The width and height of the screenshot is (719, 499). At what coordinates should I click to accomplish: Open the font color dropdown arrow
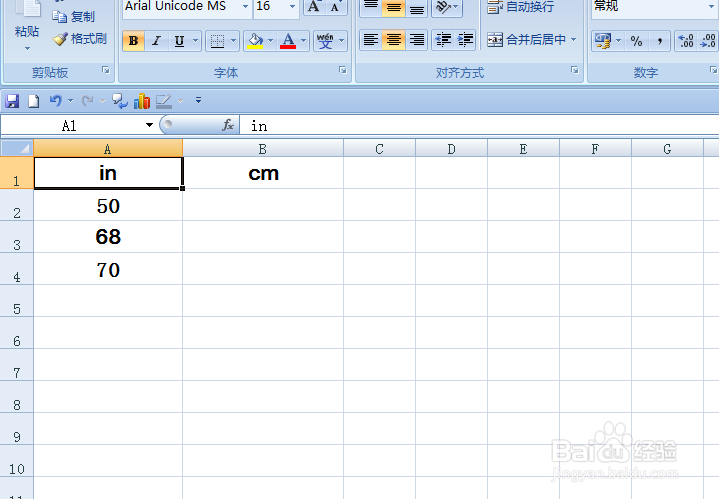coord(304,41)
